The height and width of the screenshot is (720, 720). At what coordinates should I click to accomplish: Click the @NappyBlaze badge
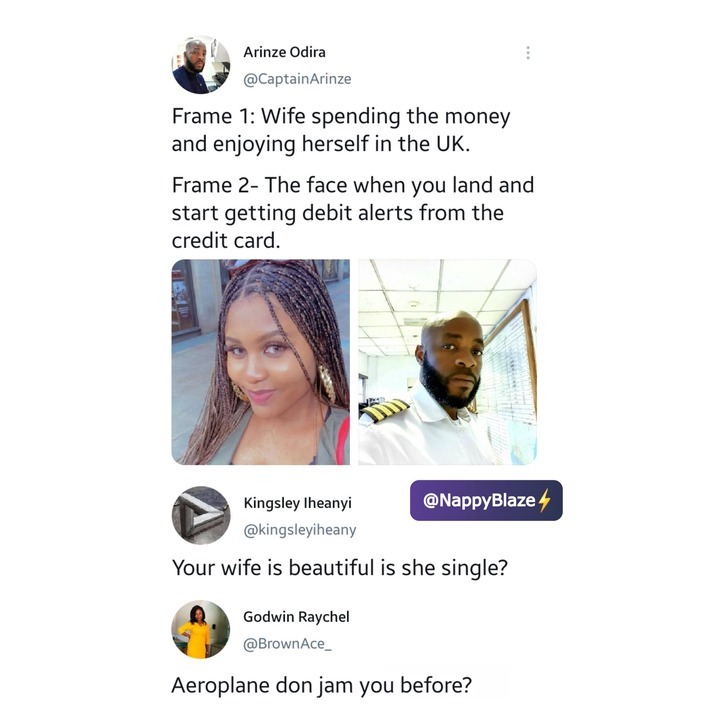click(x=486, y=500)
